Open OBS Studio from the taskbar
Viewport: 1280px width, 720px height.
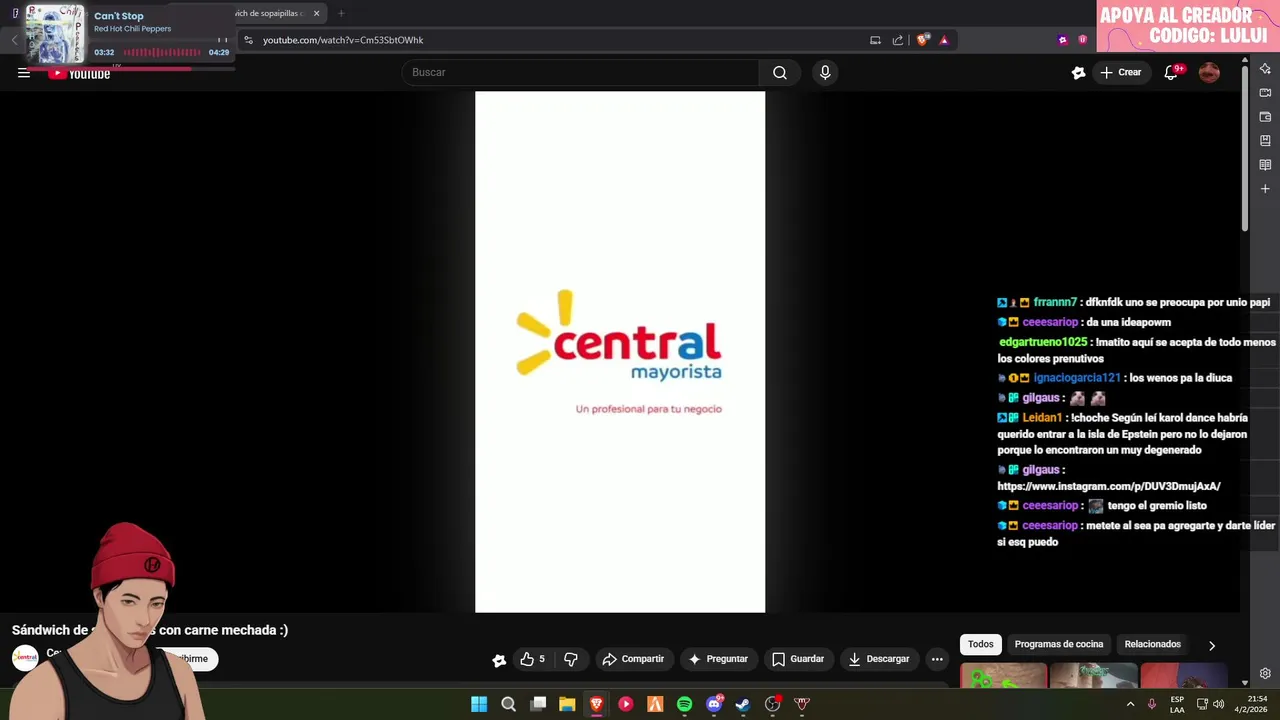[772, 704]
